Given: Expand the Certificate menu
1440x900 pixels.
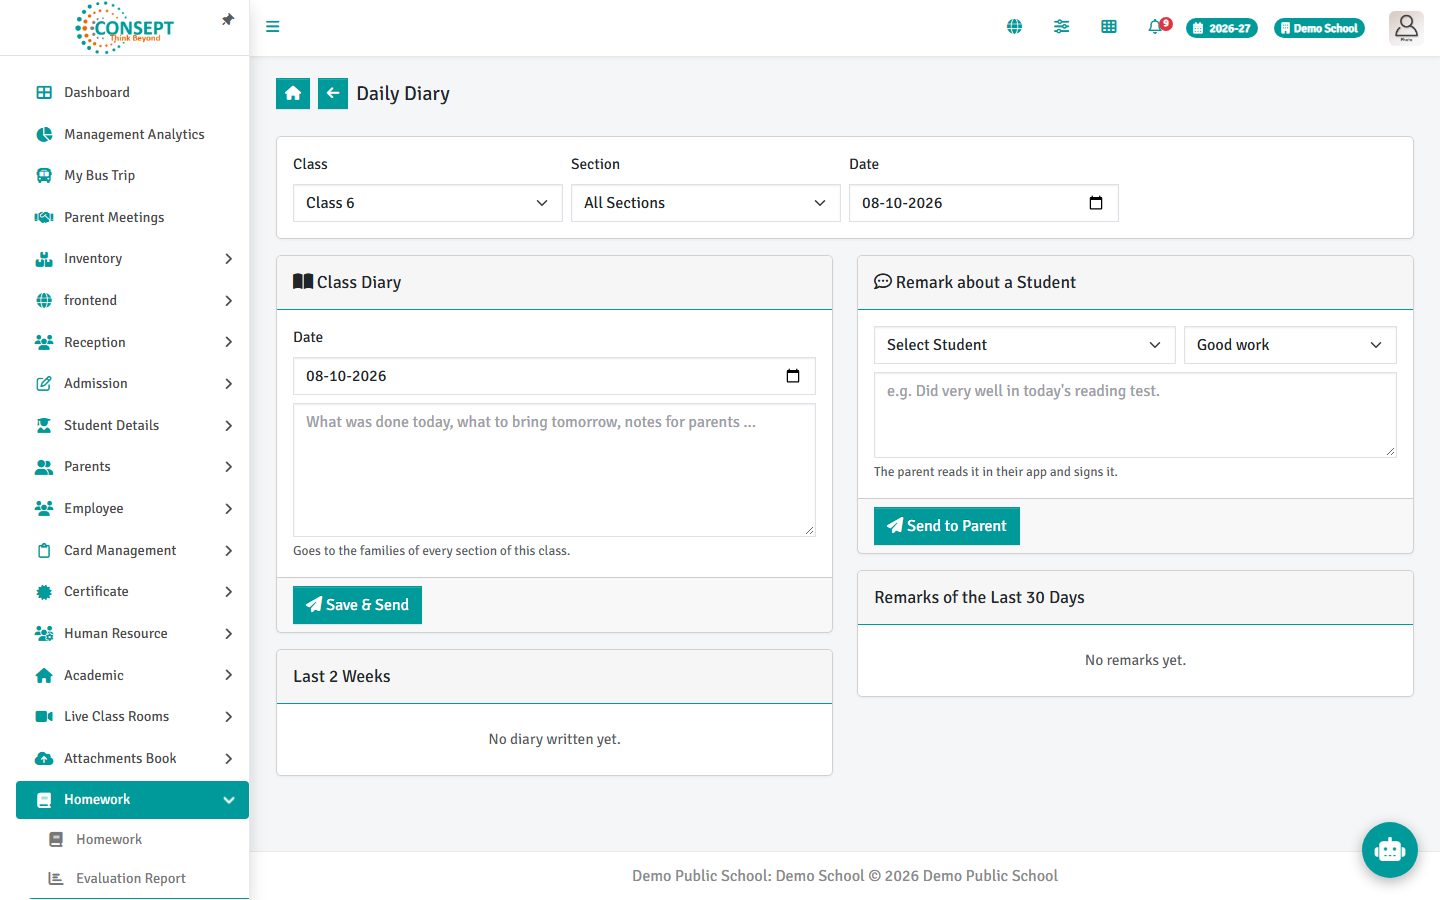Looking at the screenshot, I should coord(132,592).
